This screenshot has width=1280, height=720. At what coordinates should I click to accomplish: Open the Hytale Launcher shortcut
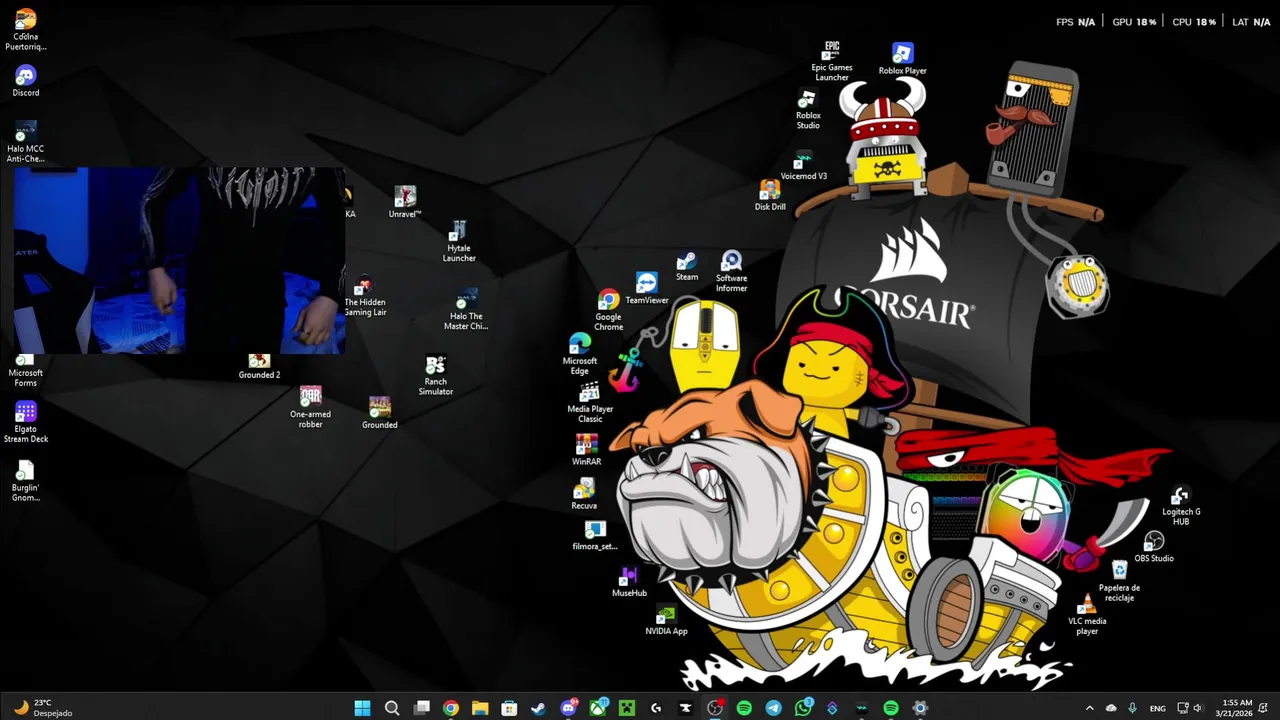pyautogui.click(x=459, y=241)
